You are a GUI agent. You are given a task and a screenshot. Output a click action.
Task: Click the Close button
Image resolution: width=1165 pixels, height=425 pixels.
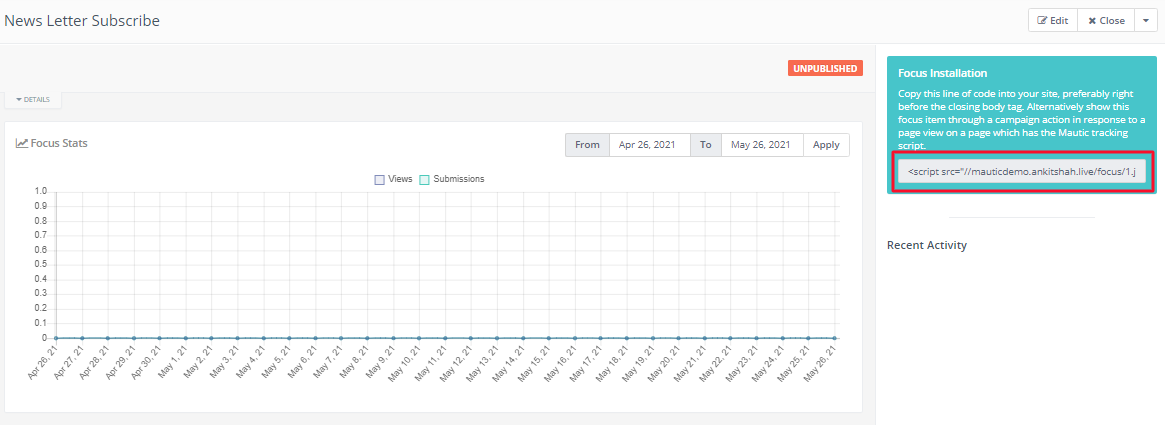pos(1106,21)
